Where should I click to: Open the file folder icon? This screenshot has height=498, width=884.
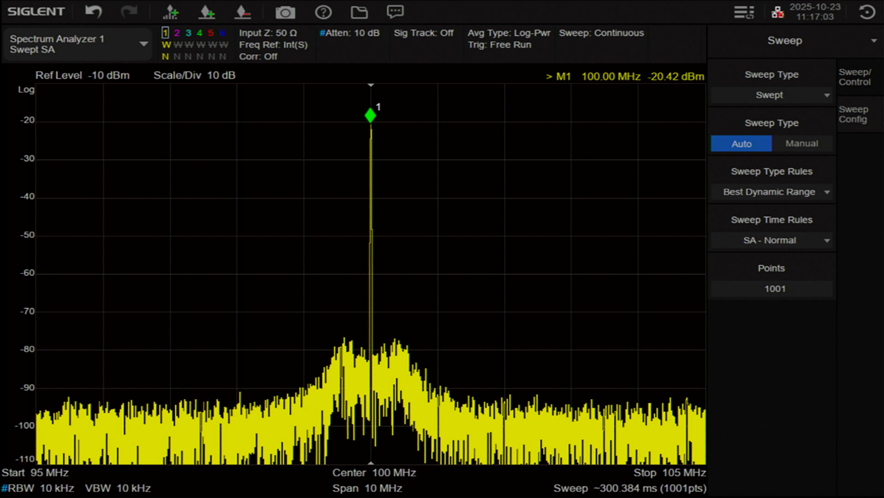[x=359, y=12]
